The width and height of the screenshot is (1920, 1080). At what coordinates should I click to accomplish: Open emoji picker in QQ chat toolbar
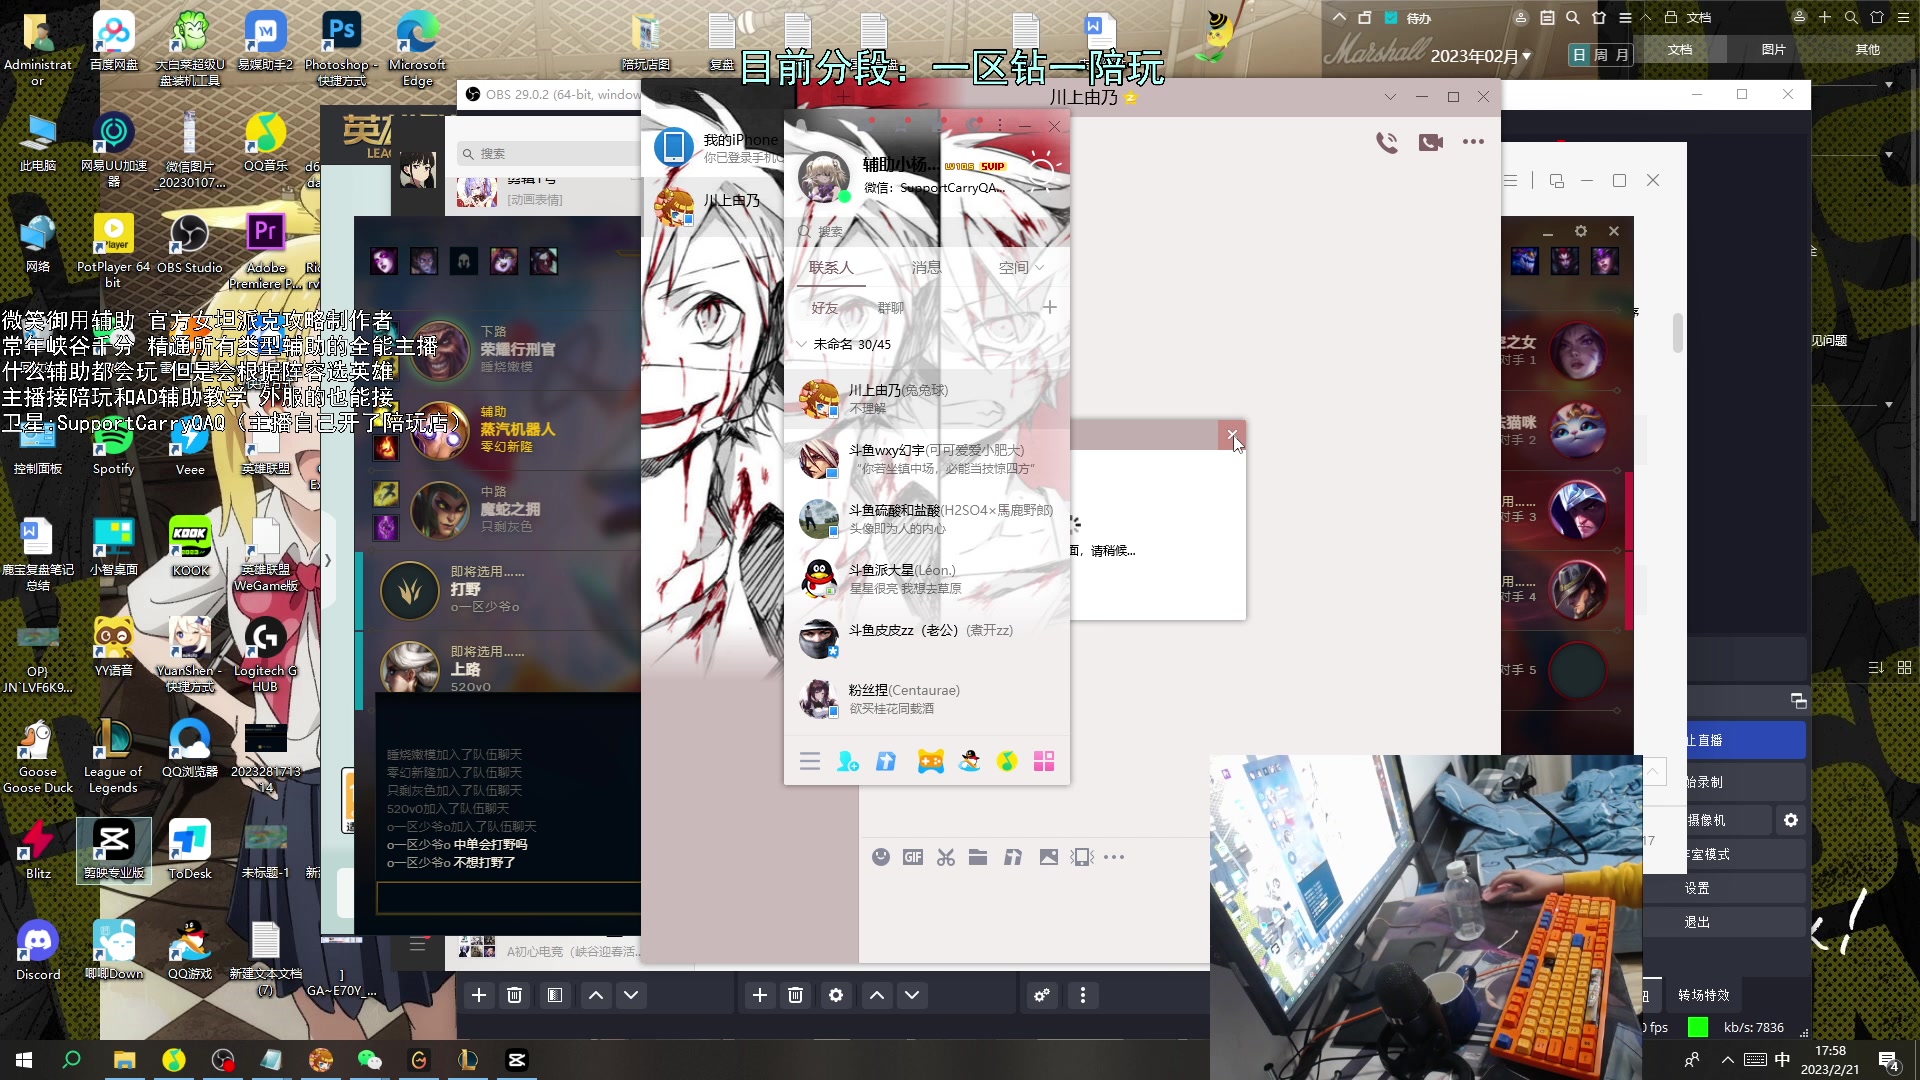[x=880, y=857]
